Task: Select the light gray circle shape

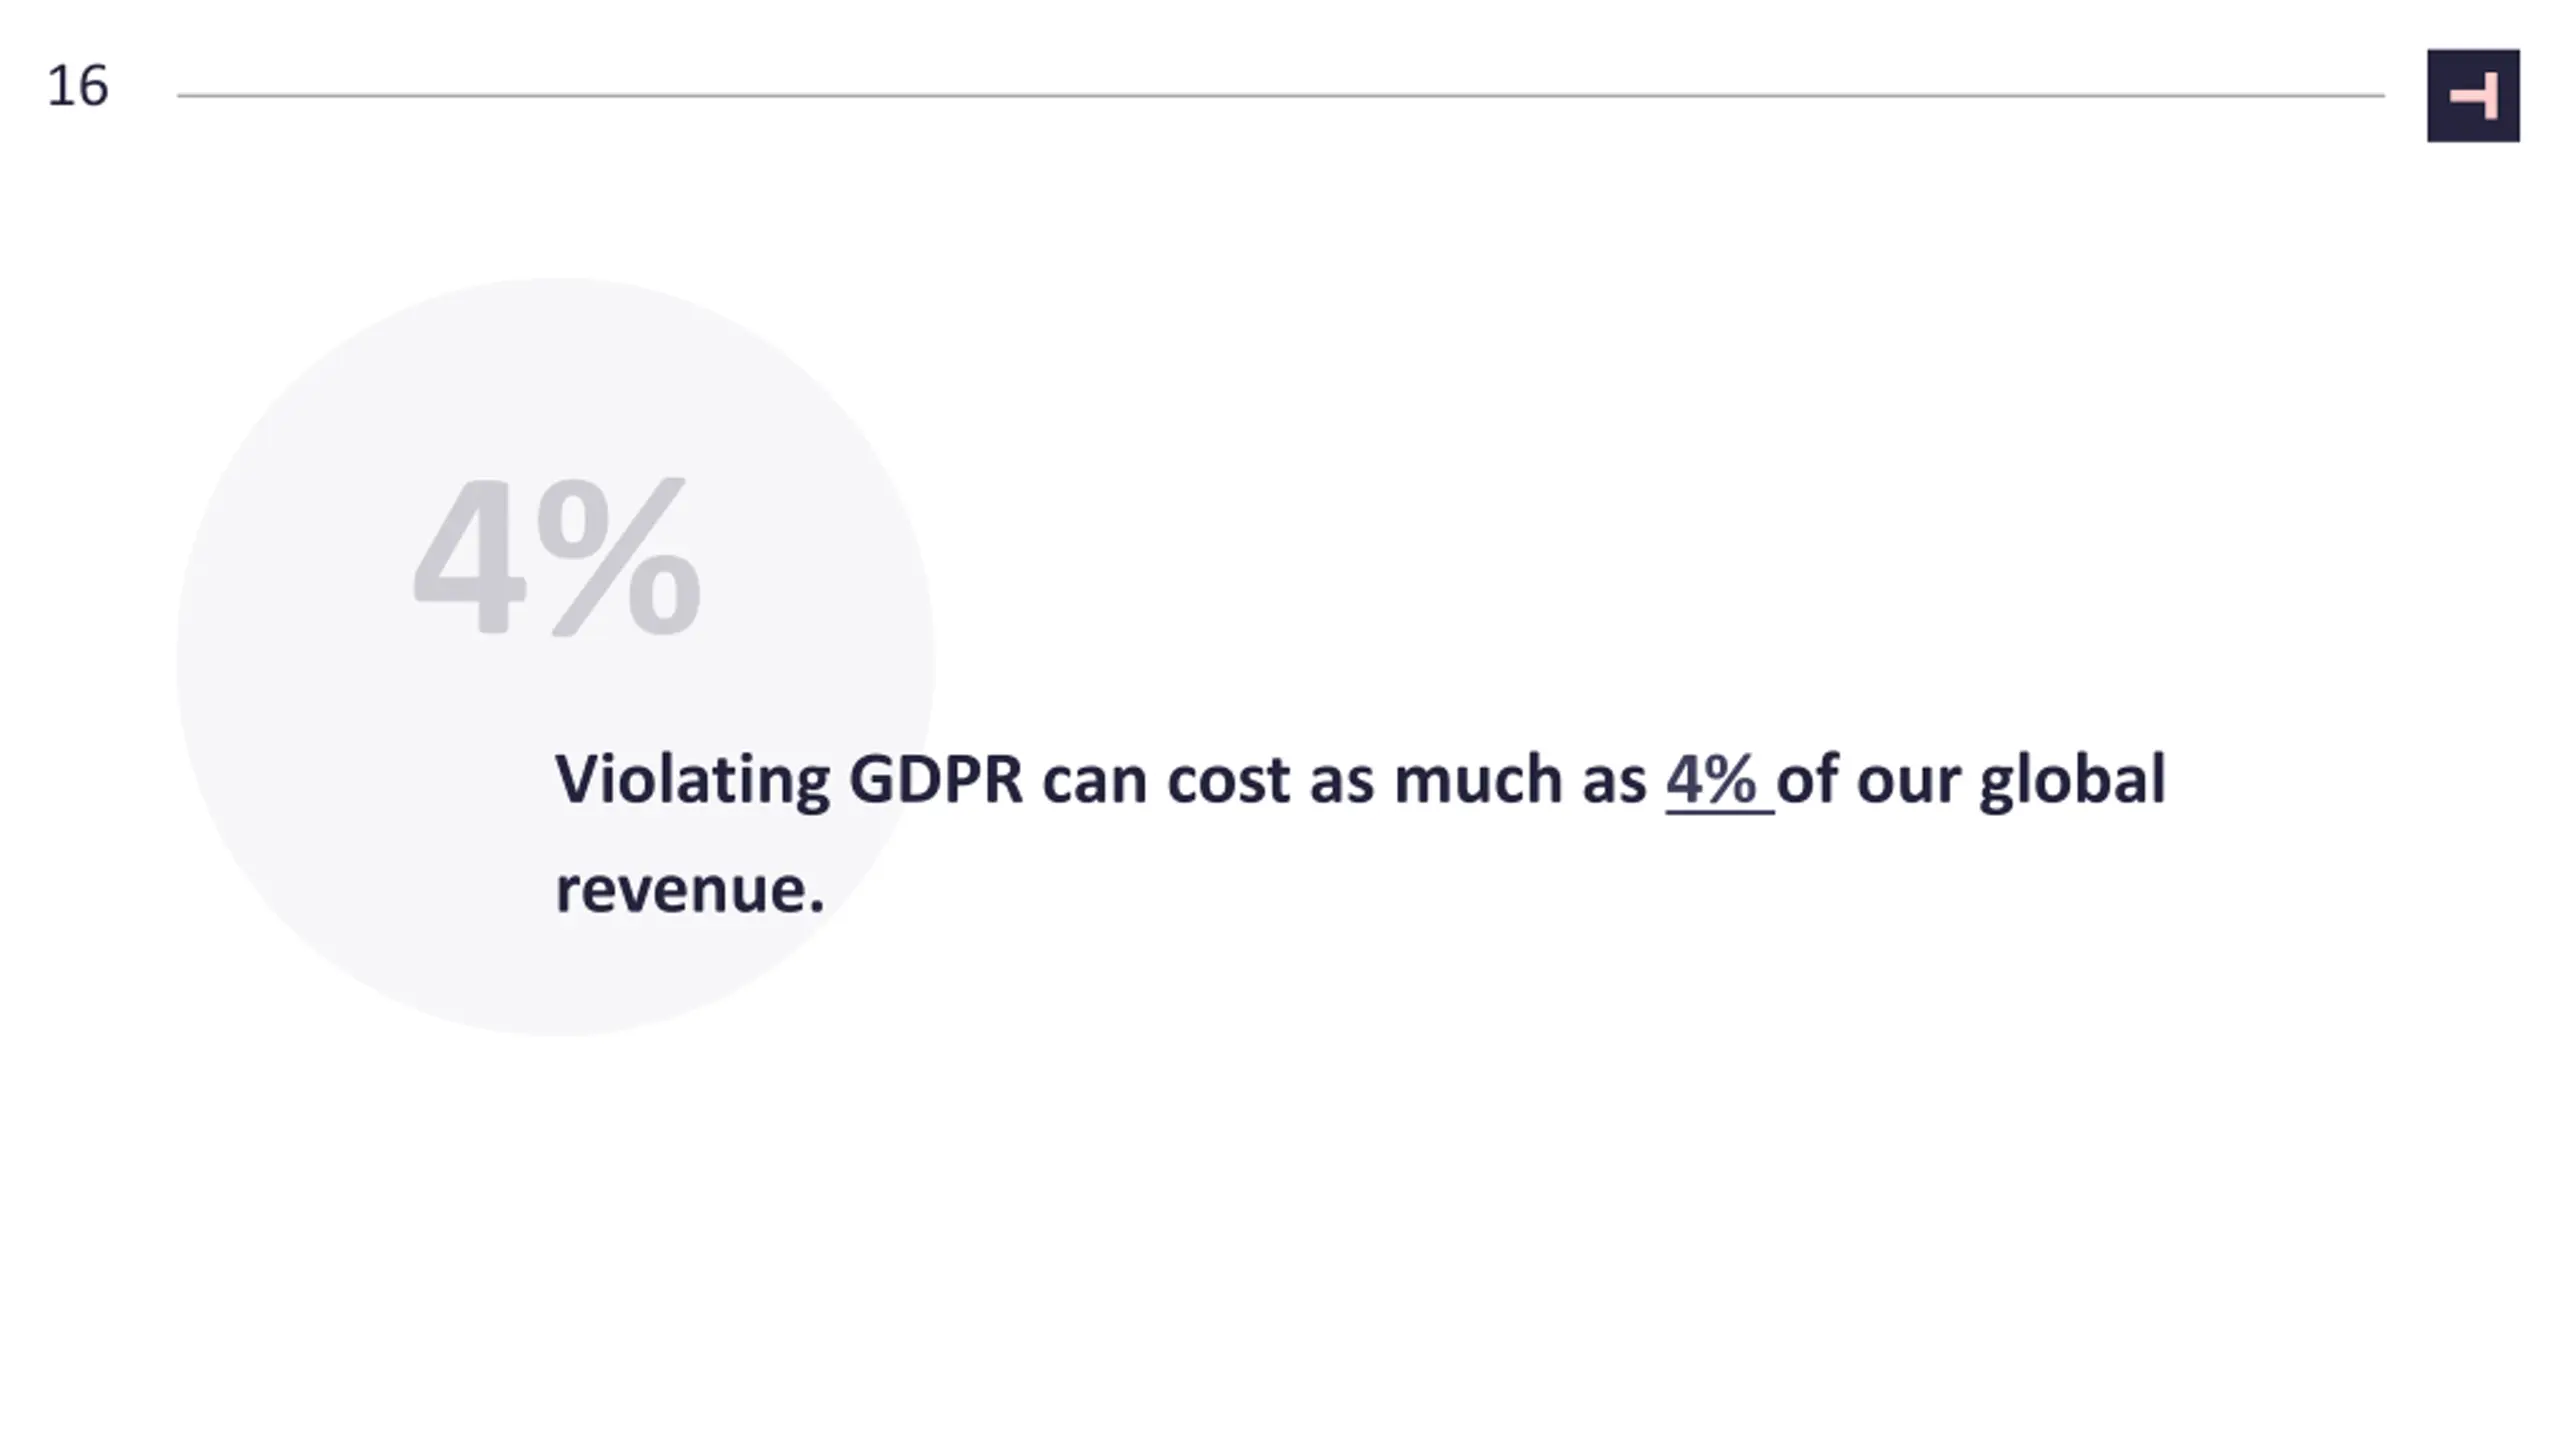Action: coord(555,657)
